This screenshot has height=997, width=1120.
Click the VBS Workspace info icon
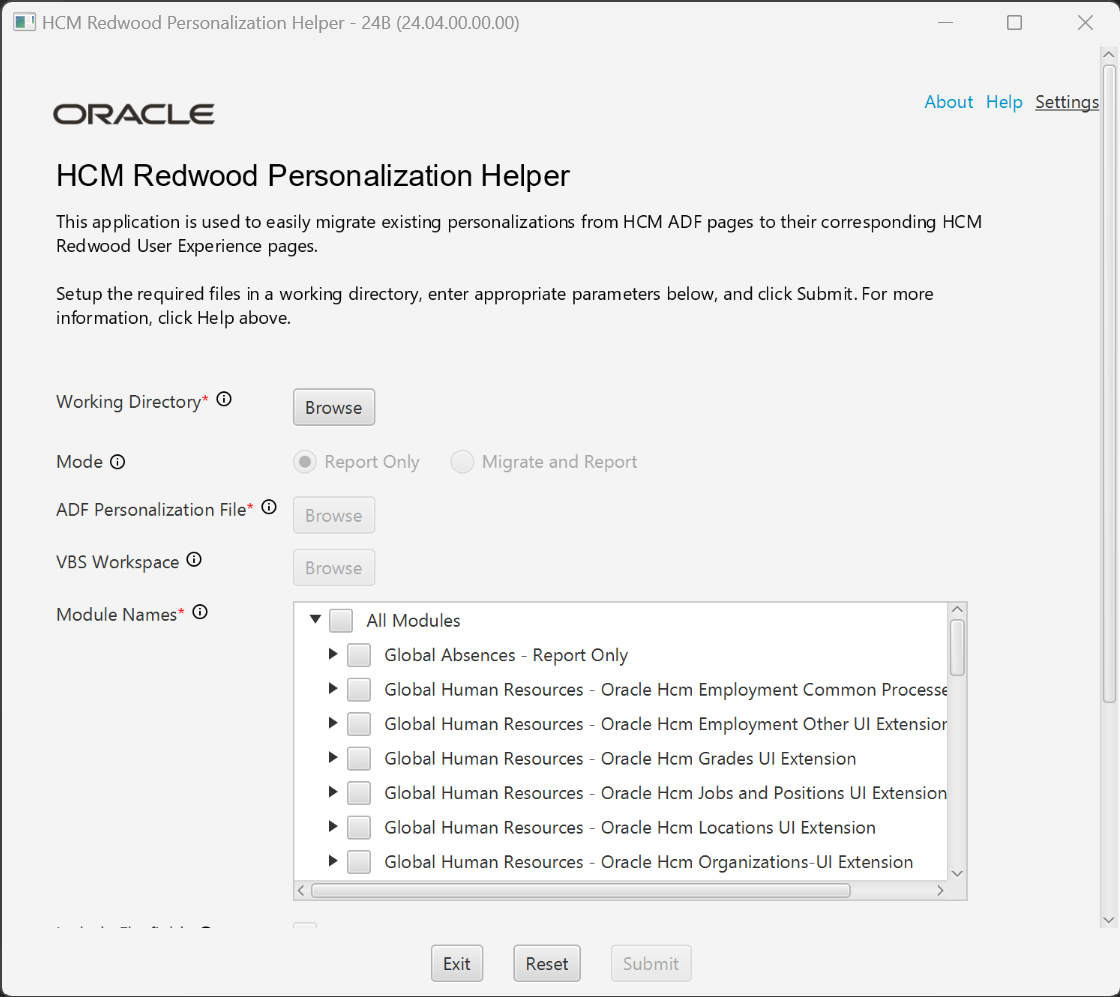pyautogui.click(x=193, y=559)
